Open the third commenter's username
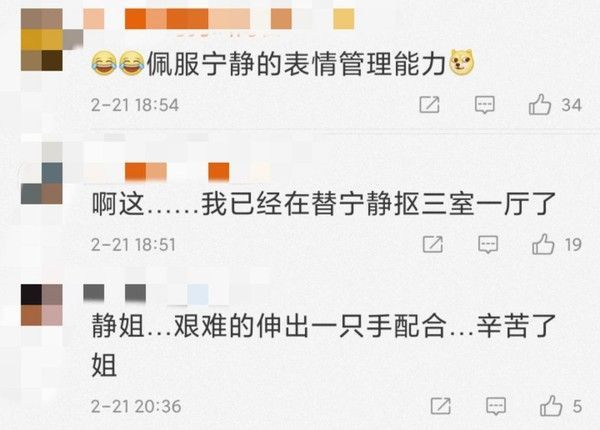The height and width of the screenshot is (430, 600). (146, 294)
